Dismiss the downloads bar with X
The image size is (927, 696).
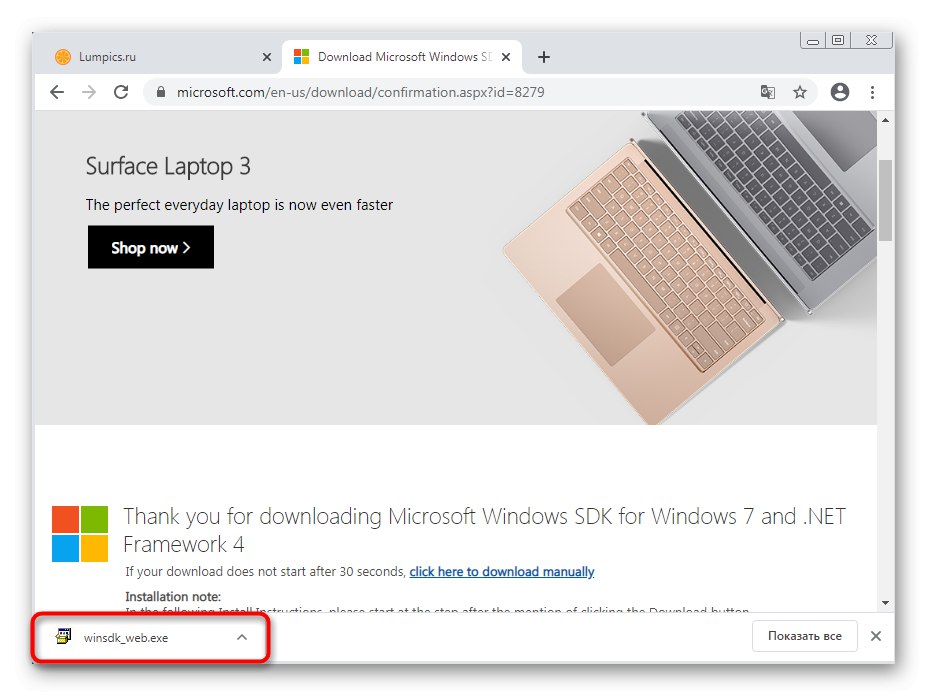[x=876, y=636]
